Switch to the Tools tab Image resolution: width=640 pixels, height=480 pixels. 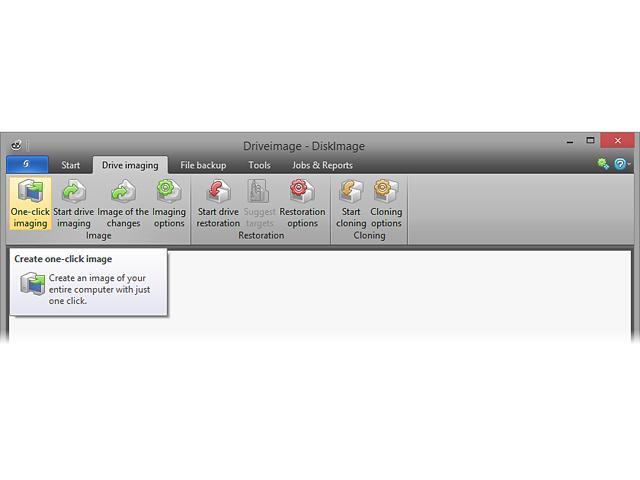click(x=259, y=165)
